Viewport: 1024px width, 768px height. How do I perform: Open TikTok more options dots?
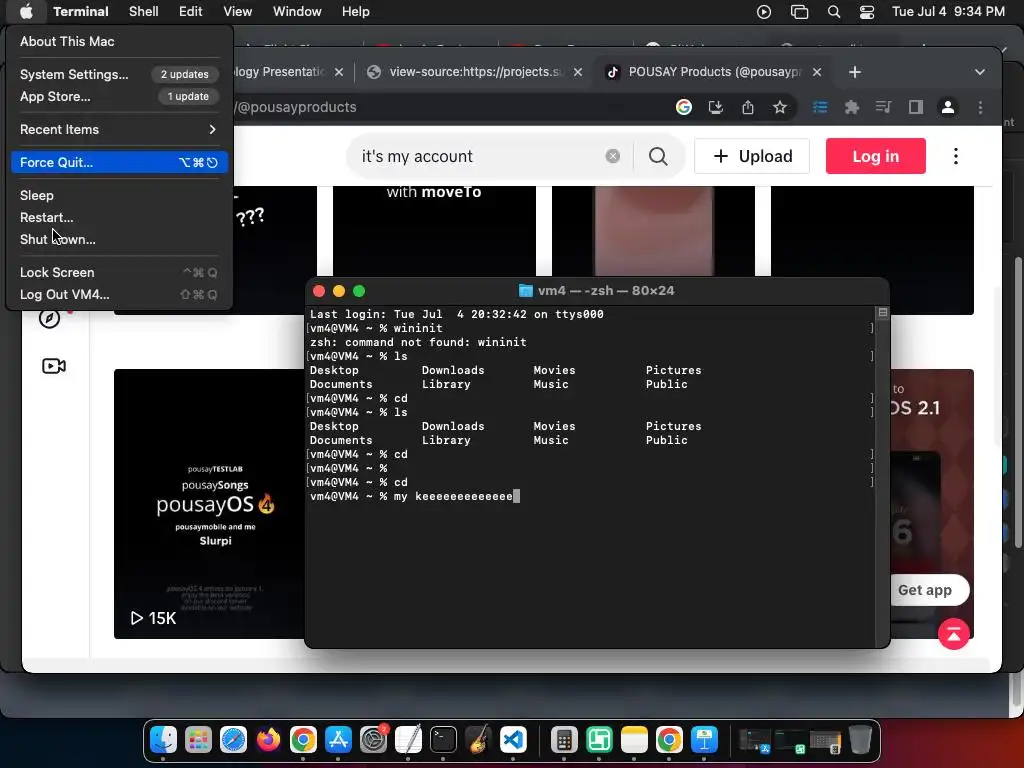pyautogui.click(x=956, y=156)
